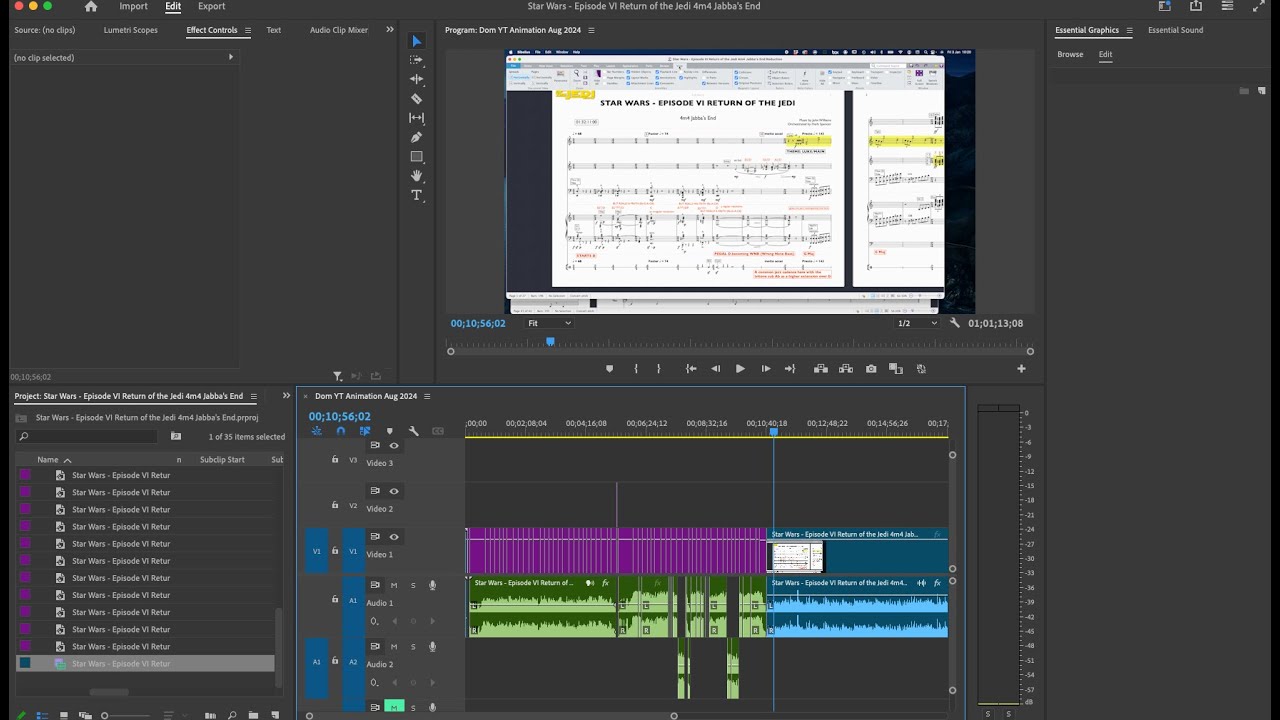Select the Ripple Edit tool
The image size is (1280, 720).
[417, 79]
